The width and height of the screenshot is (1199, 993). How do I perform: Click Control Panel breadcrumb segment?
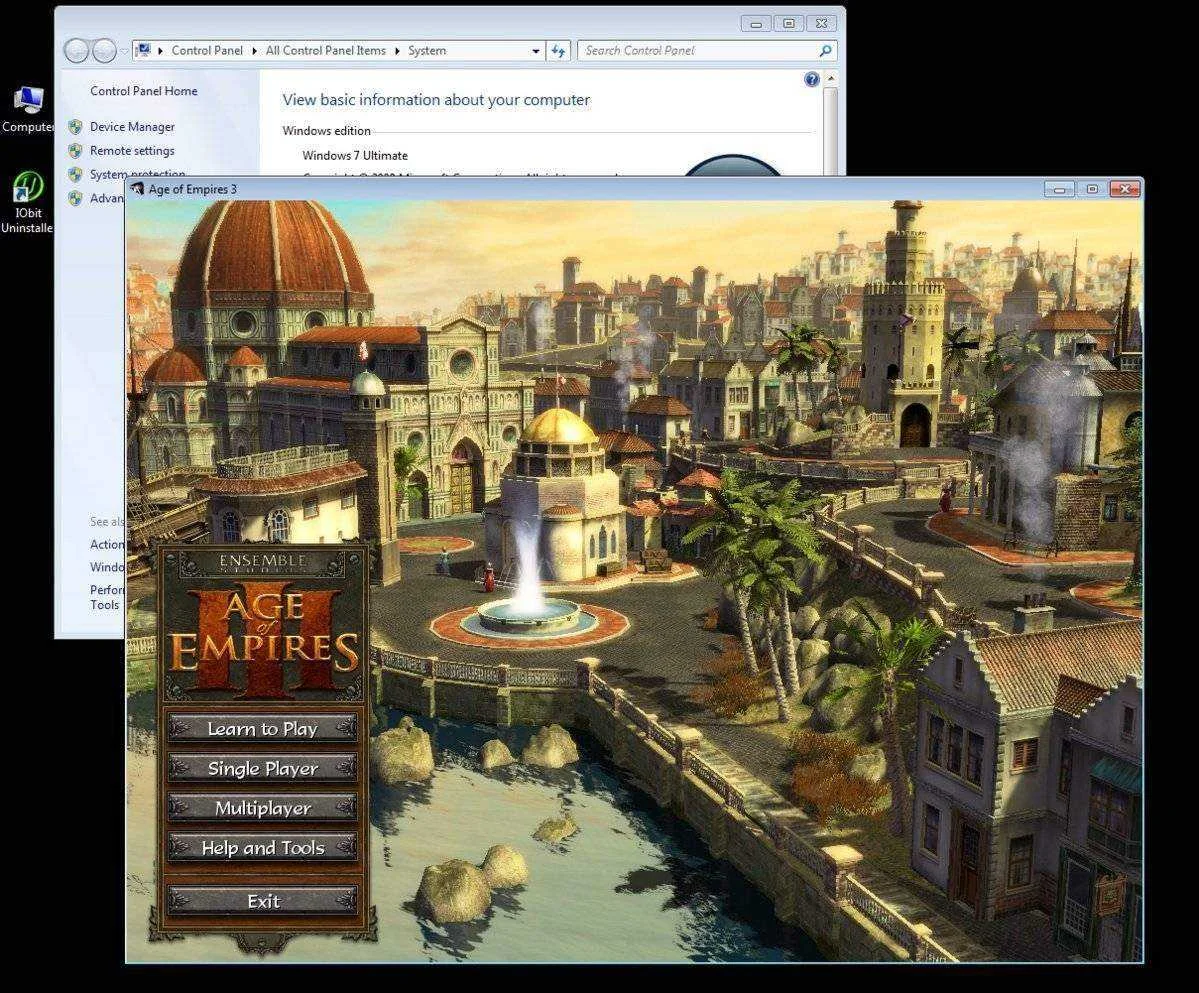206,50
